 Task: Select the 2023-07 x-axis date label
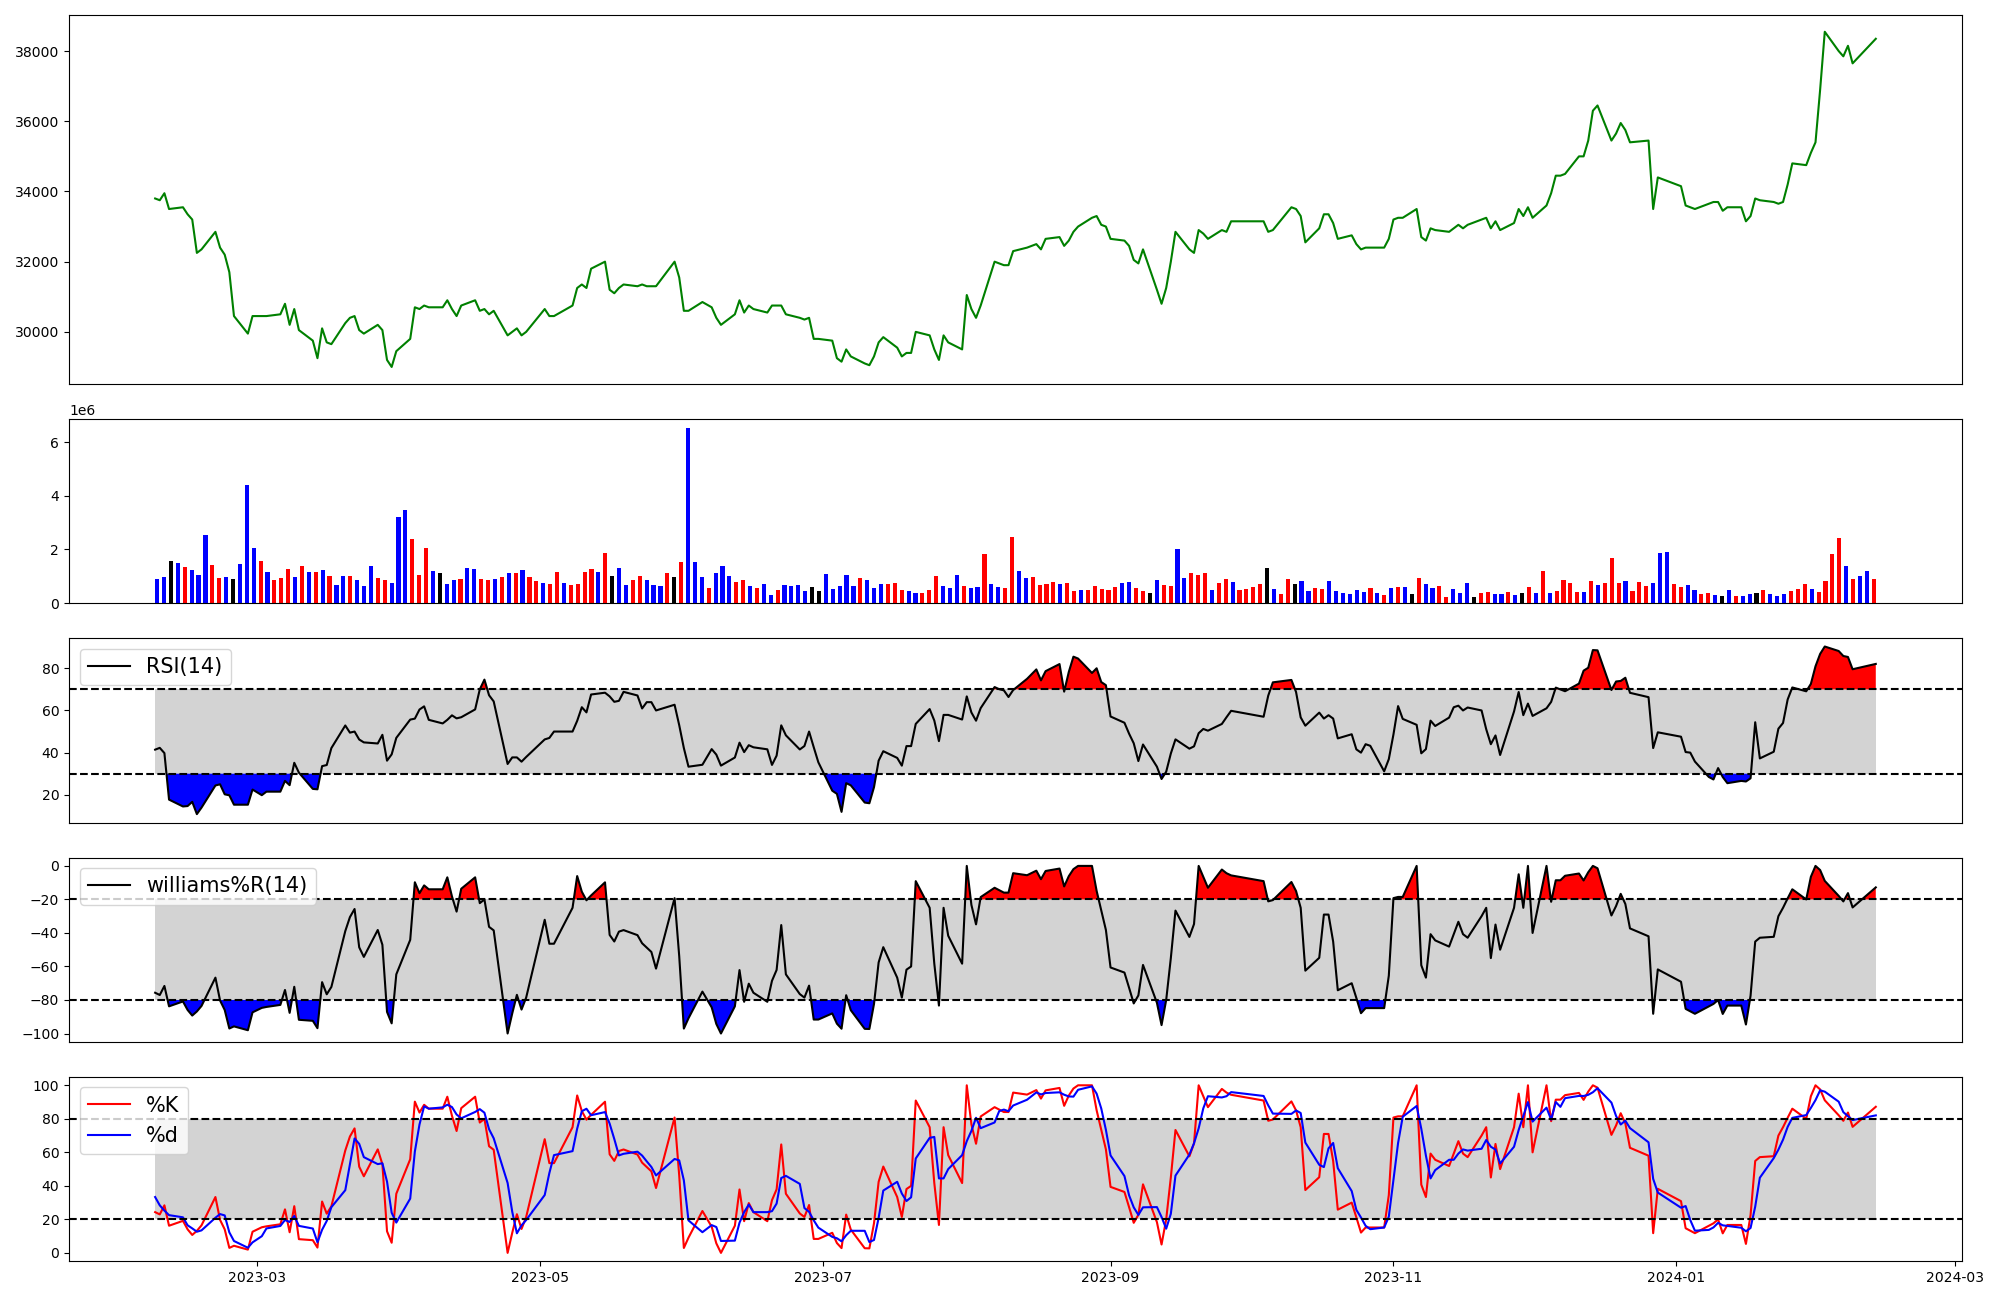pyautogui.click(x=823, y=1277)
